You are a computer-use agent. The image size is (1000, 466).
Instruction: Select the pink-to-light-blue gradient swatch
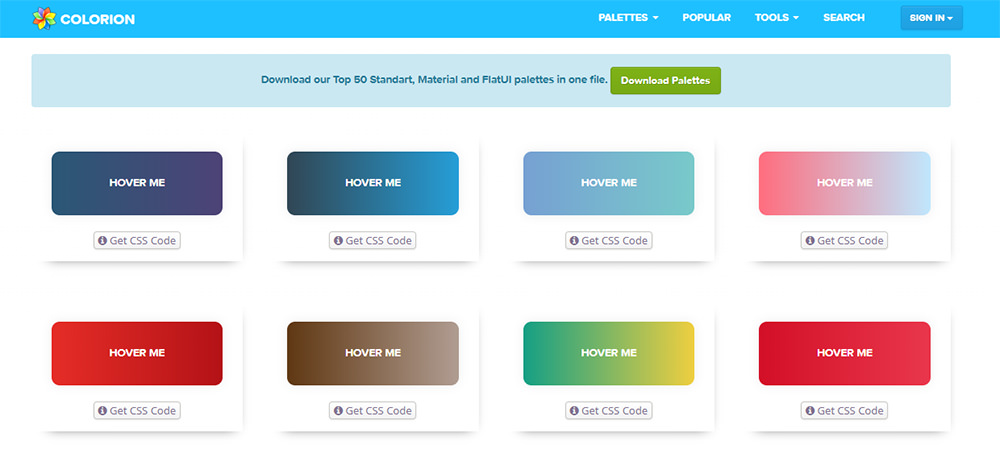[x=844, y=183]
